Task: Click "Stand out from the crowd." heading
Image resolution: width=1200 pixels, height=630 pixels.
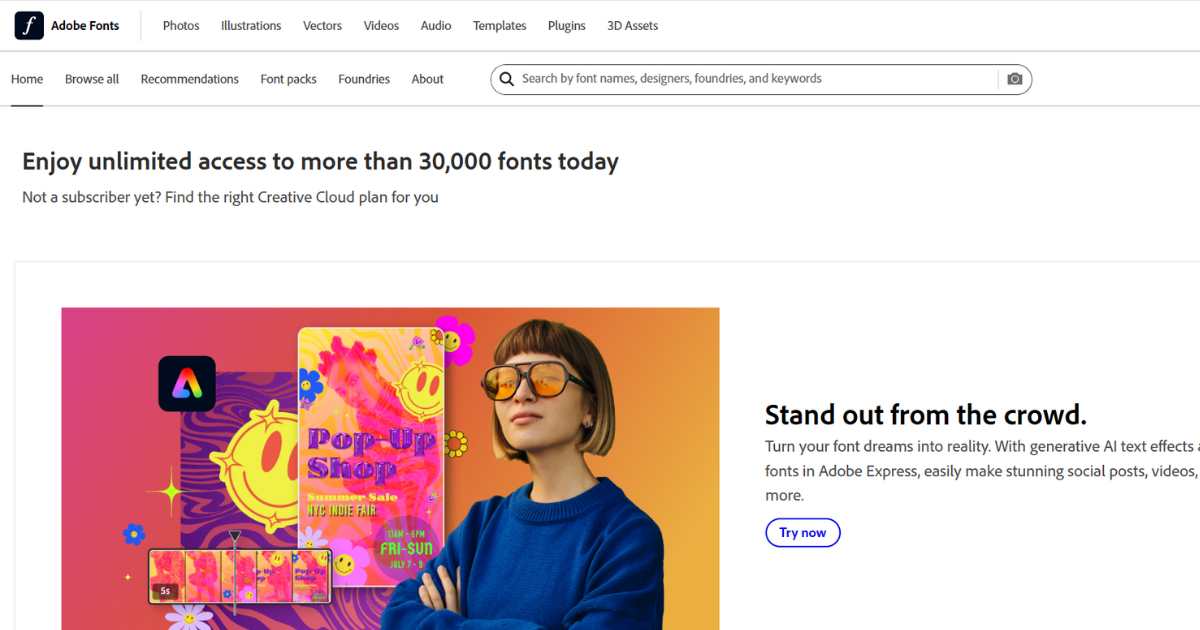Action: [926, 415]
